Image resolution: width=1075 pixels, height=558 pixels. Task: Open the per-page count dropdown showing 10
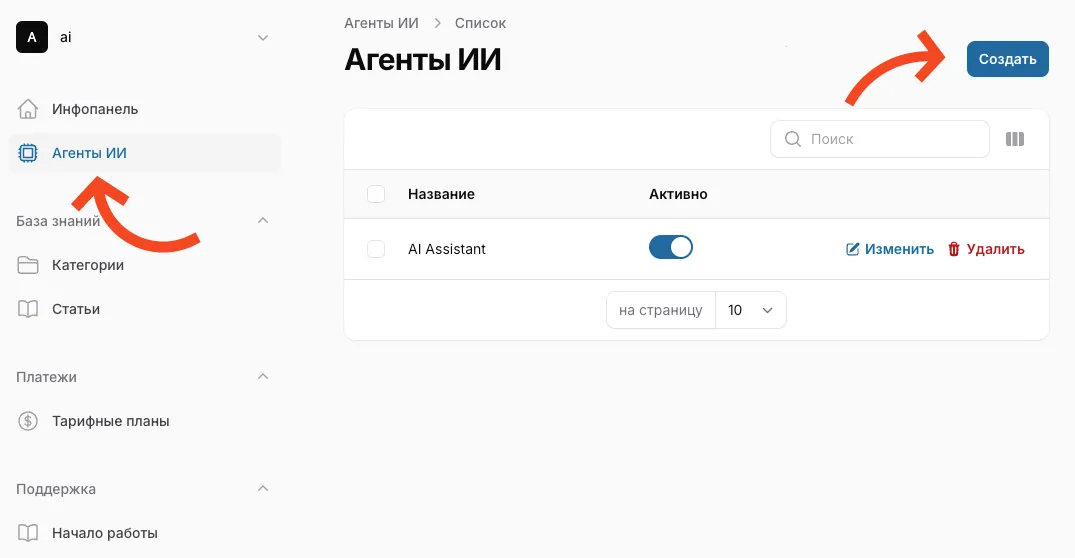(751, 310)
